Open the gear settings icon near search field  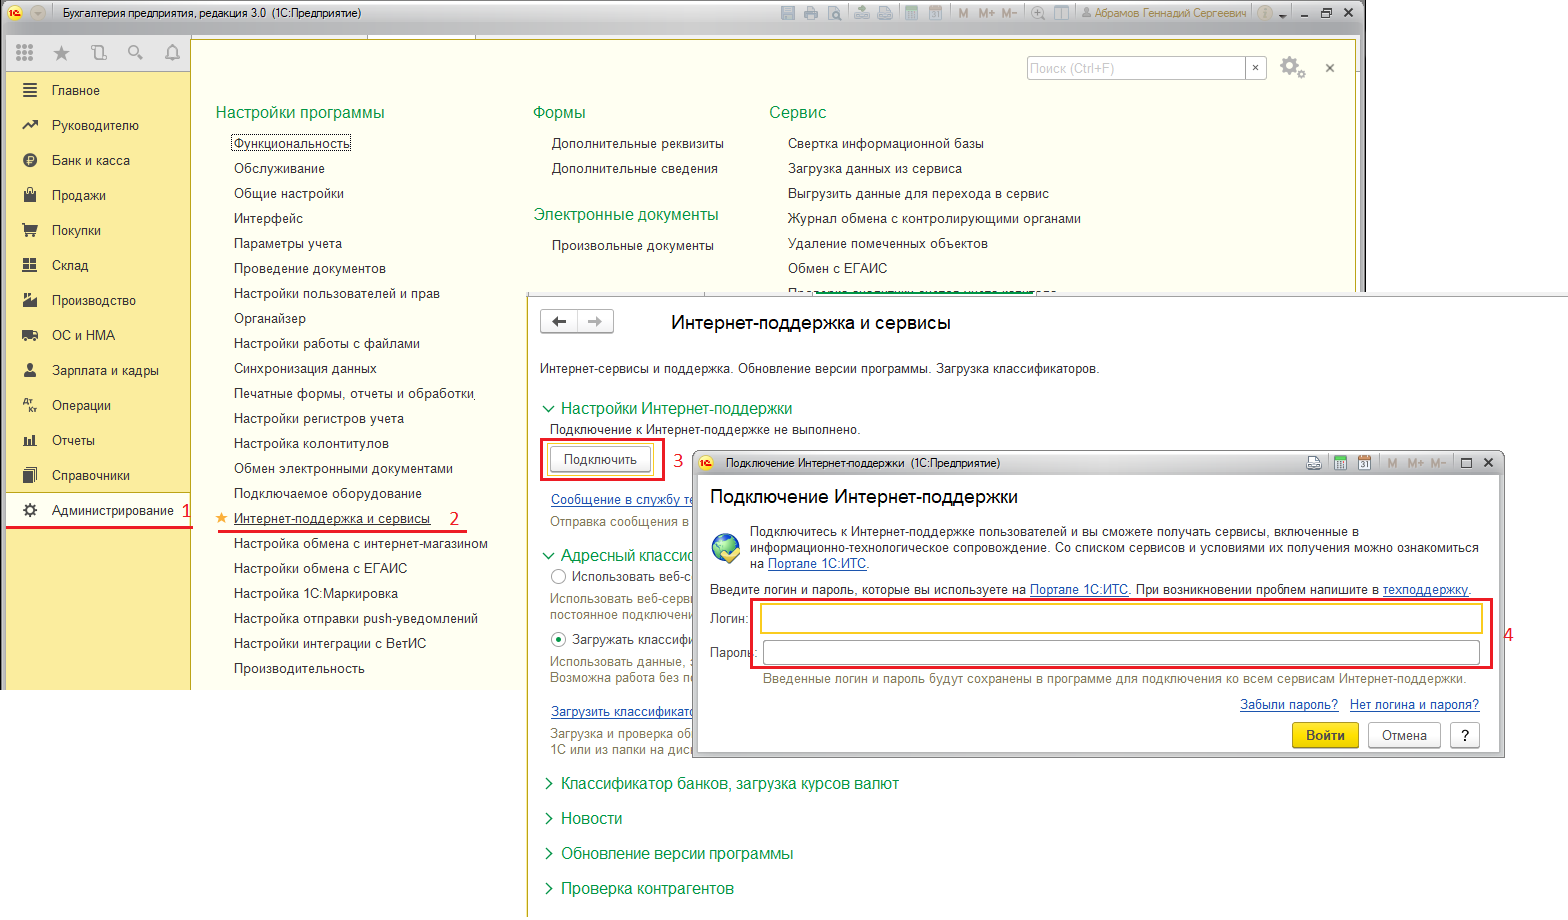coord(1292,67)
